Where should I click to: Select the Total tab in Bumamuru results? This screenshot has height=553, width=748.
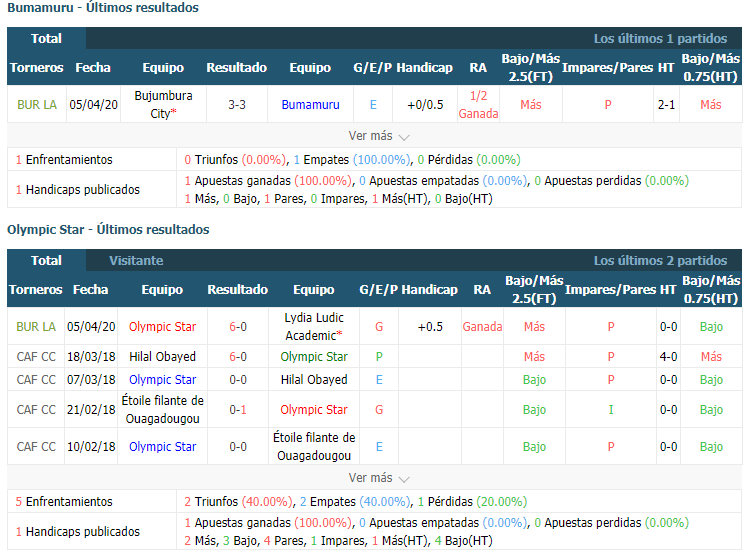[46, 38]
